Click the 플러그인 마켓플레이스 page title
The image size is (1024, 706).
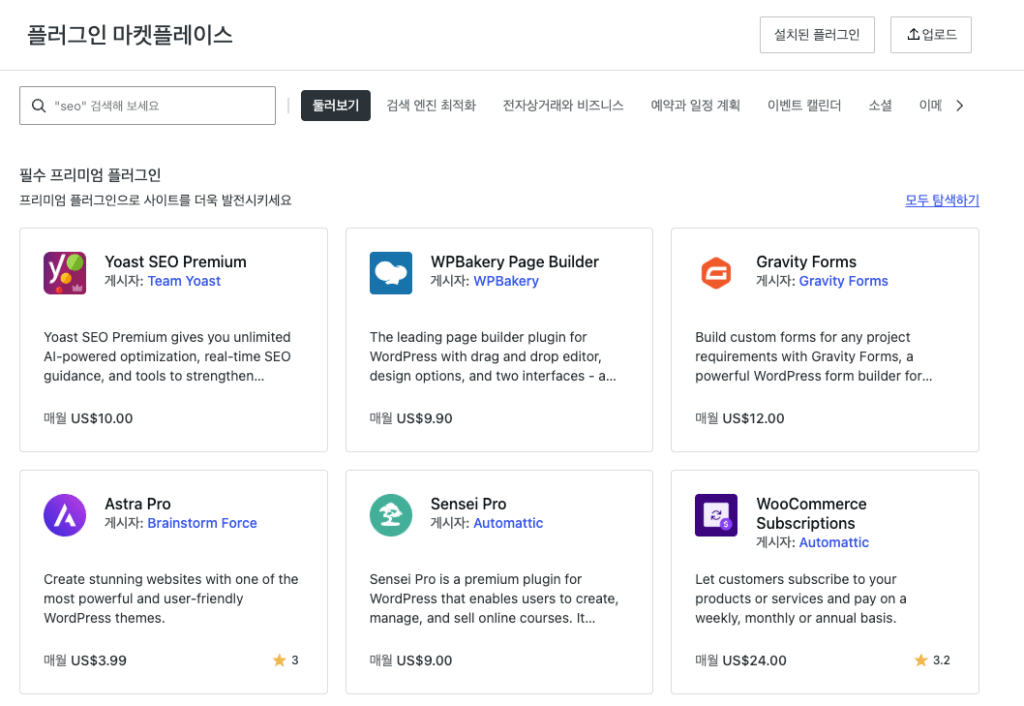130,35
